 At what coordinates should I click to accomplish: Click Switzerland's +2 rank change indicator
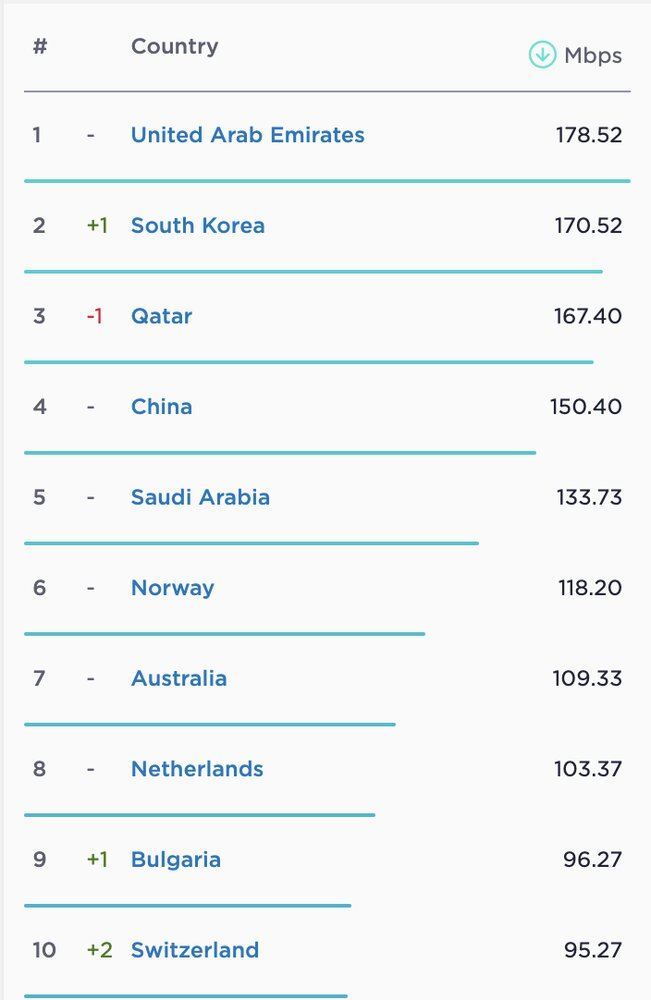(x=99, y=950)
